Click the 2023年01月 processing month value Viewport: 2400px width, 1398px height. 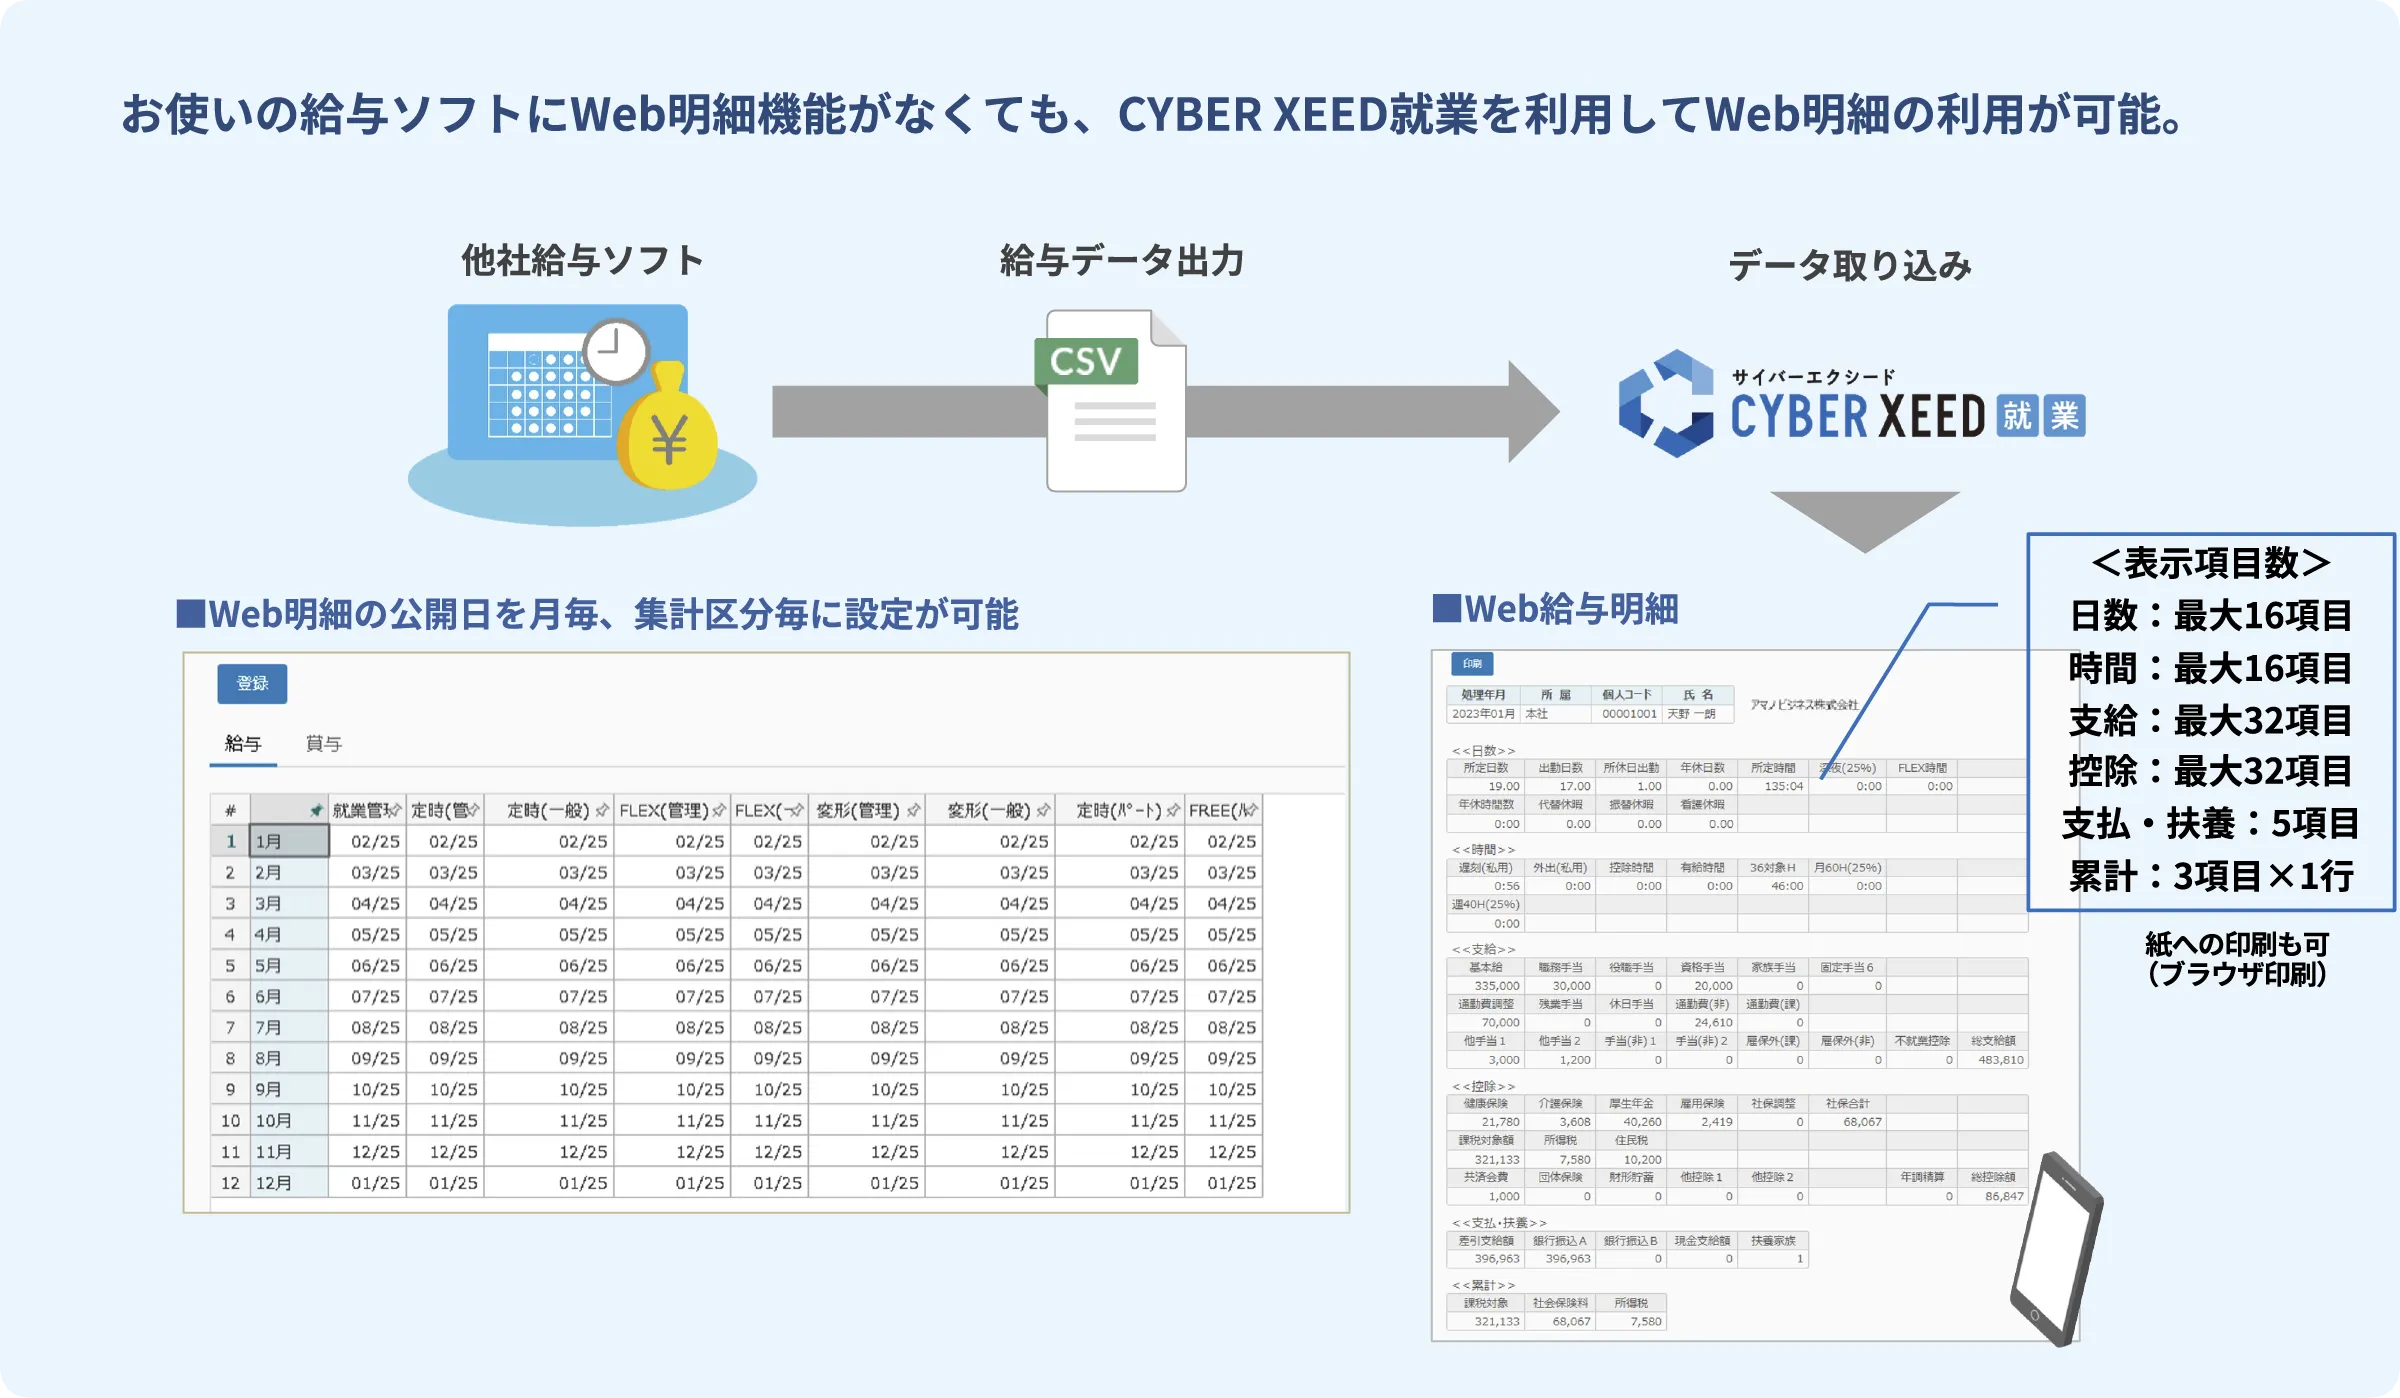coord(1483,713)
